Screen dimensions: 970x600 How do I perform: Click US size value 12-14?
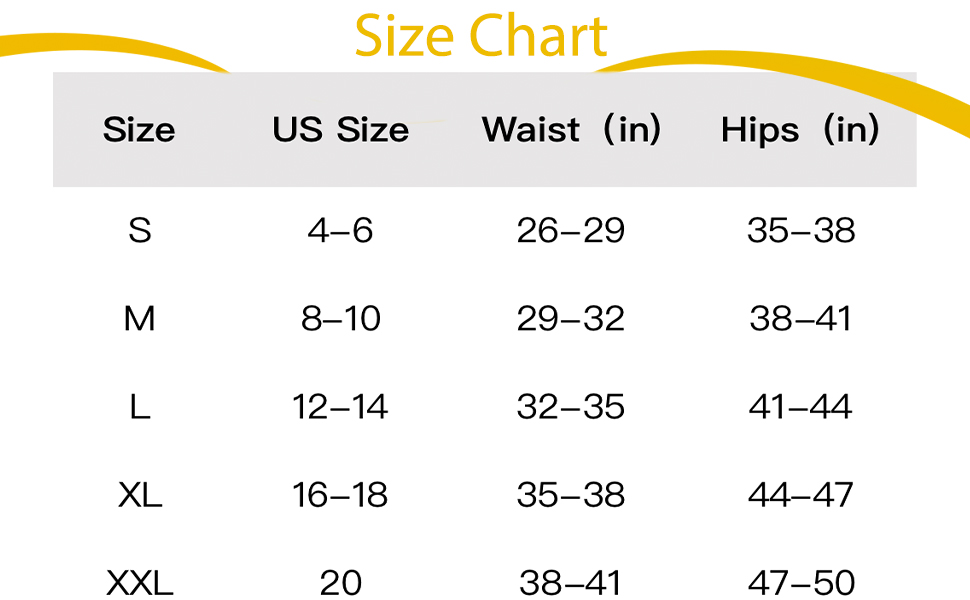click(340, 408)
